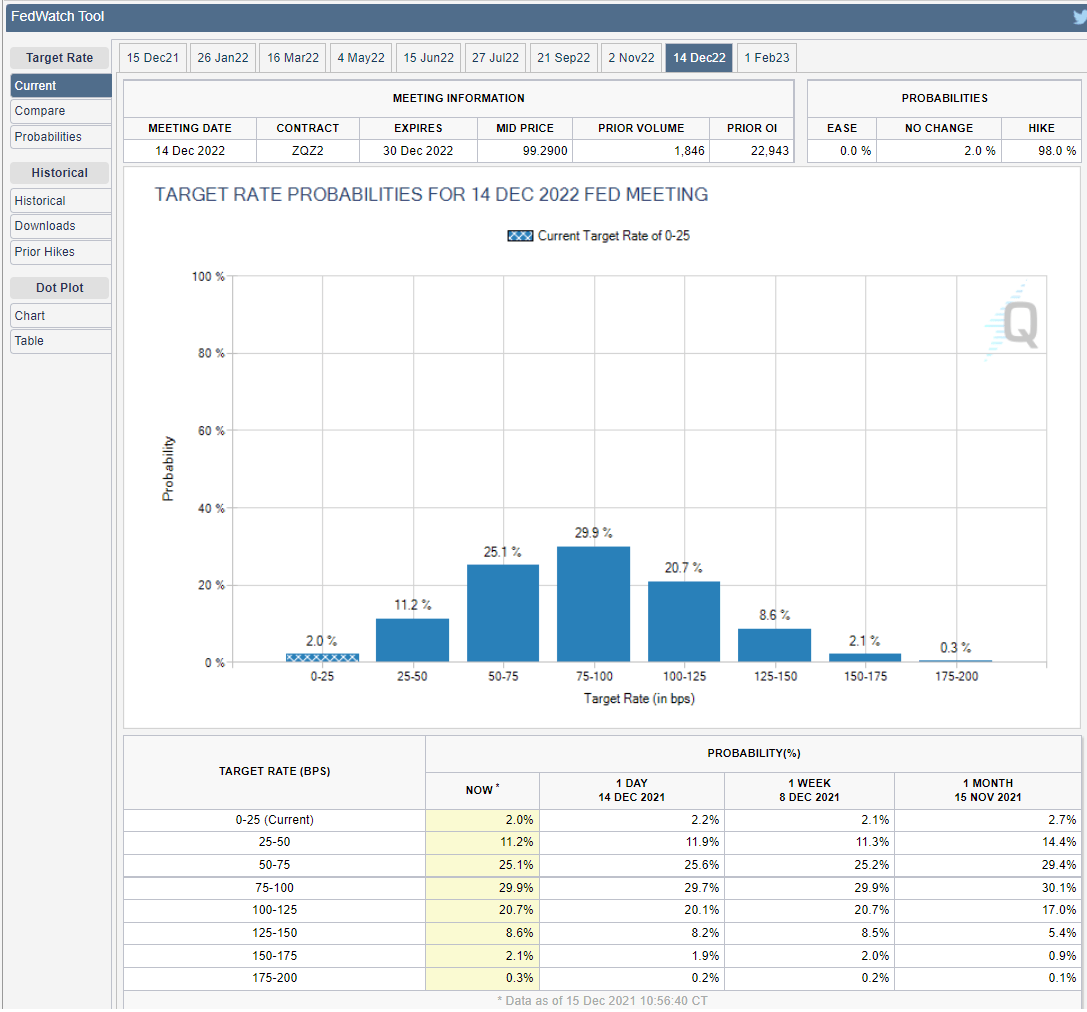Click the hatched legend swatch for Current Target Rate
This screenshot has height=1012, width=1087.
tap(520, 236)
